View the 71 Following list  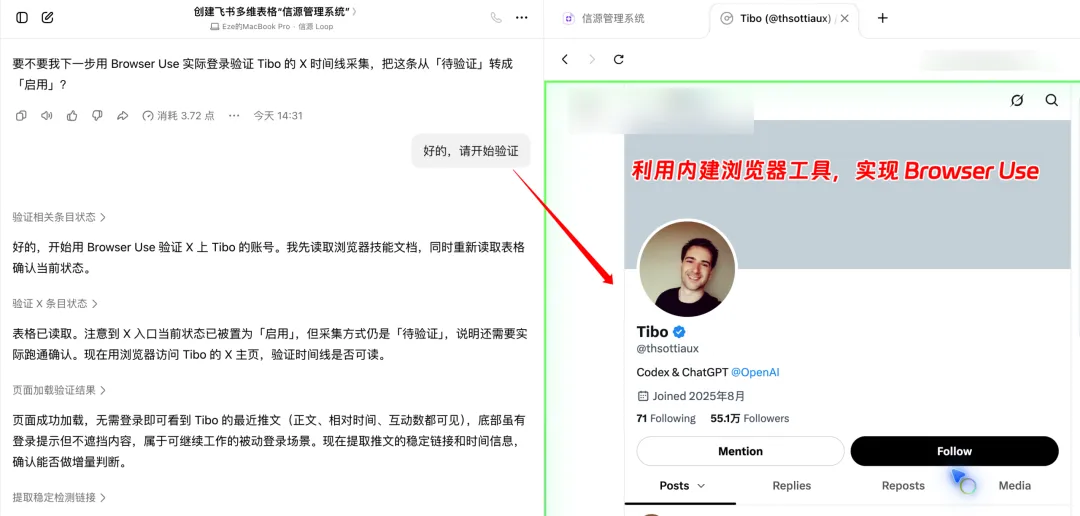click(x=666, y=418)
